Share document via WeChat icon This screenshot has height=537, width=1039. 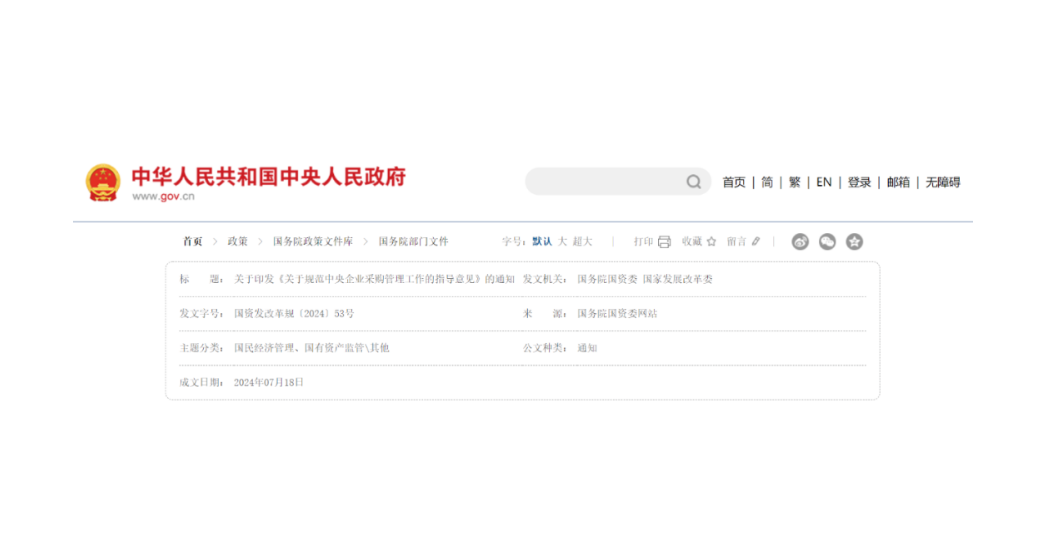click(x=827, y=242)
